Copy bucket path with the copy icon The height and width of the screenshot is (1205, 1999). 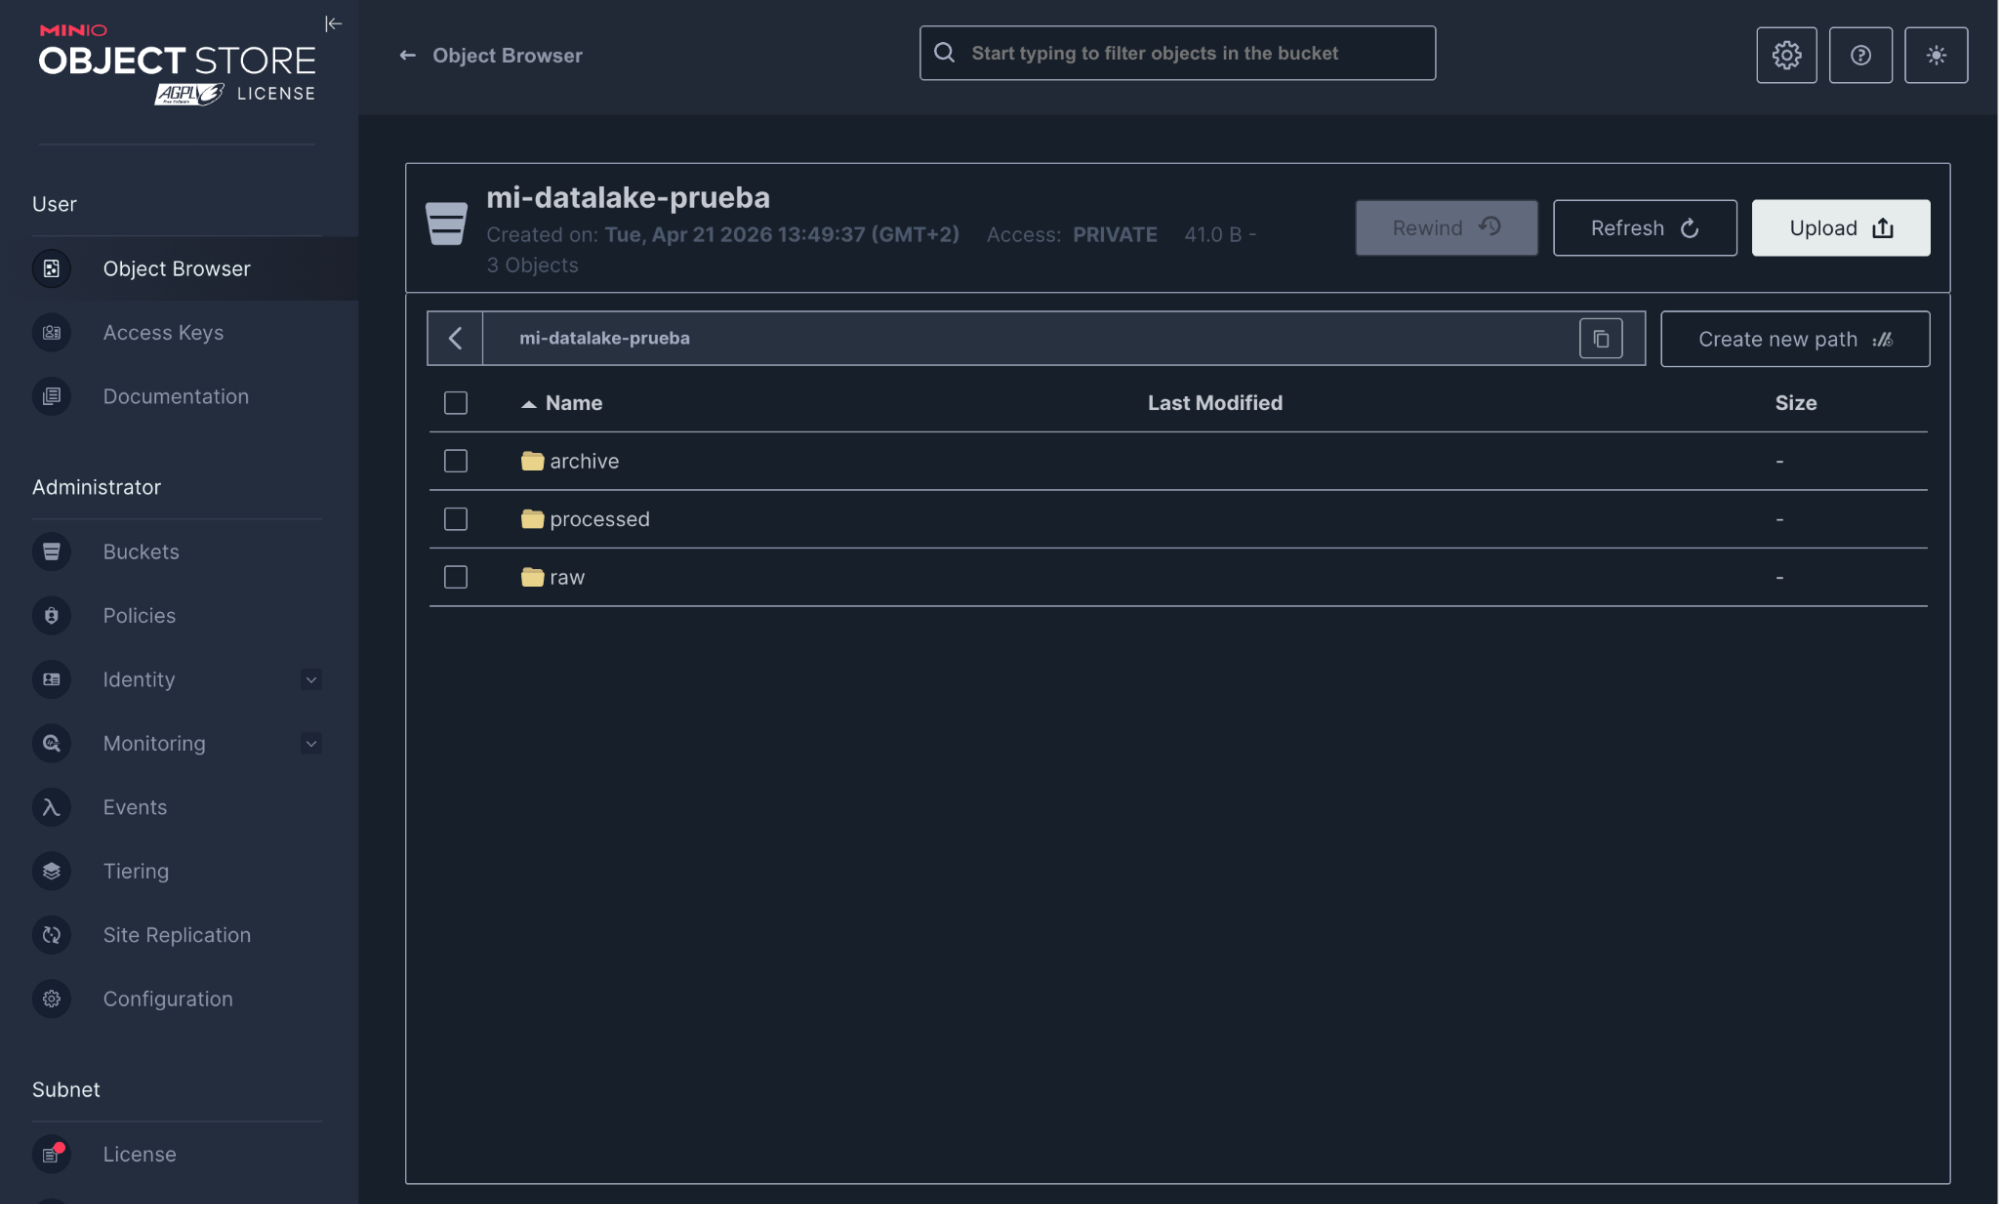click(1600, 339)
